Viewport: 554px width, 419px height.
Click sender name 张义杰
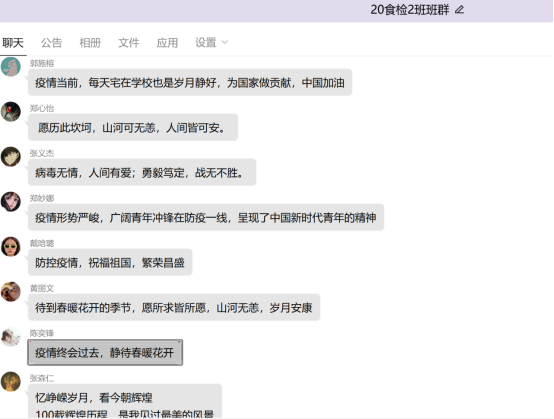[x=42, y=153]
